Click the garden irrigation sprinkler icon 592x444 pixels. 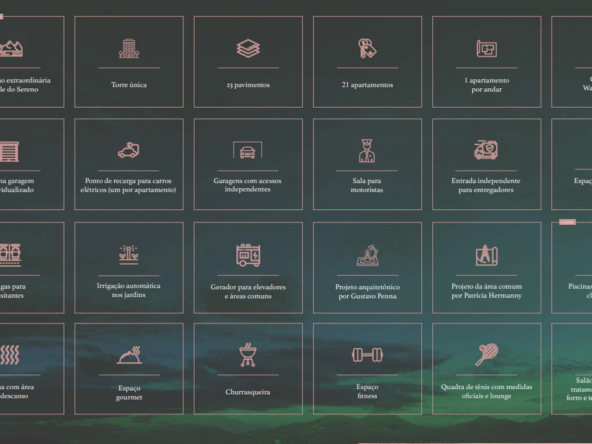129,255
